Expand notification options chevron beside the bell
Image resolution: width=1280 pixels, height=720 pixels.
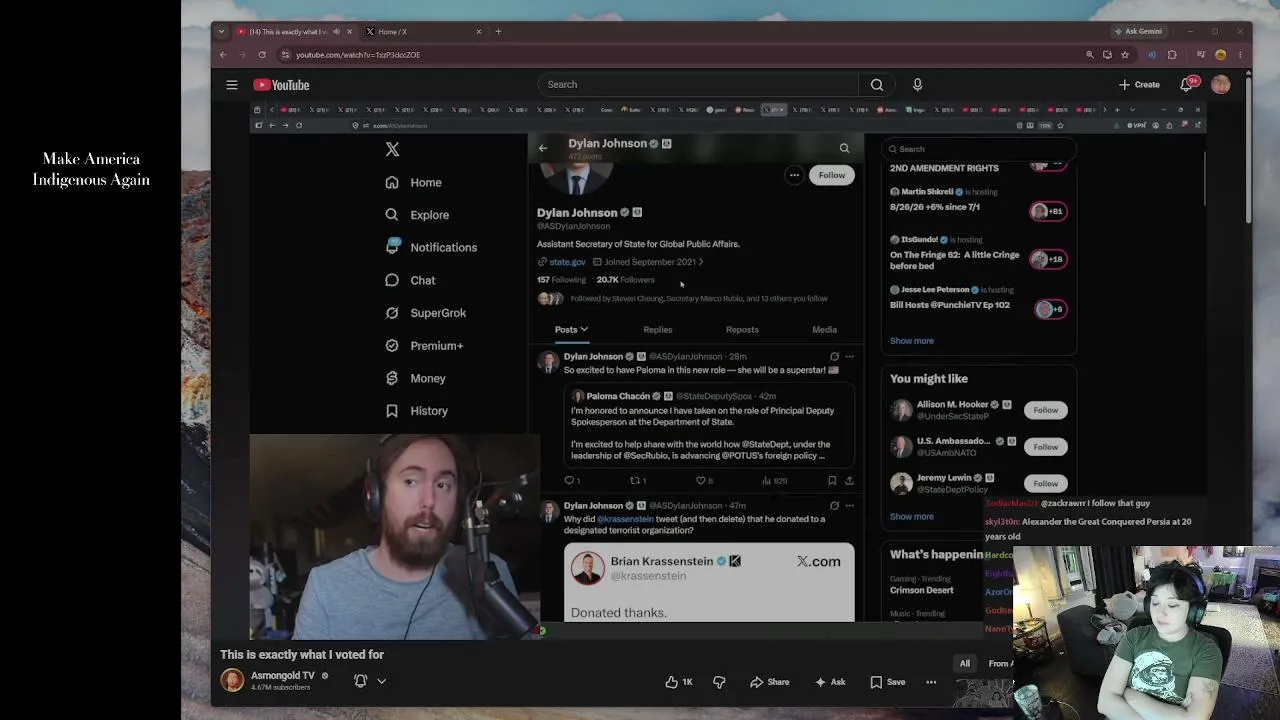pos(381,681)
